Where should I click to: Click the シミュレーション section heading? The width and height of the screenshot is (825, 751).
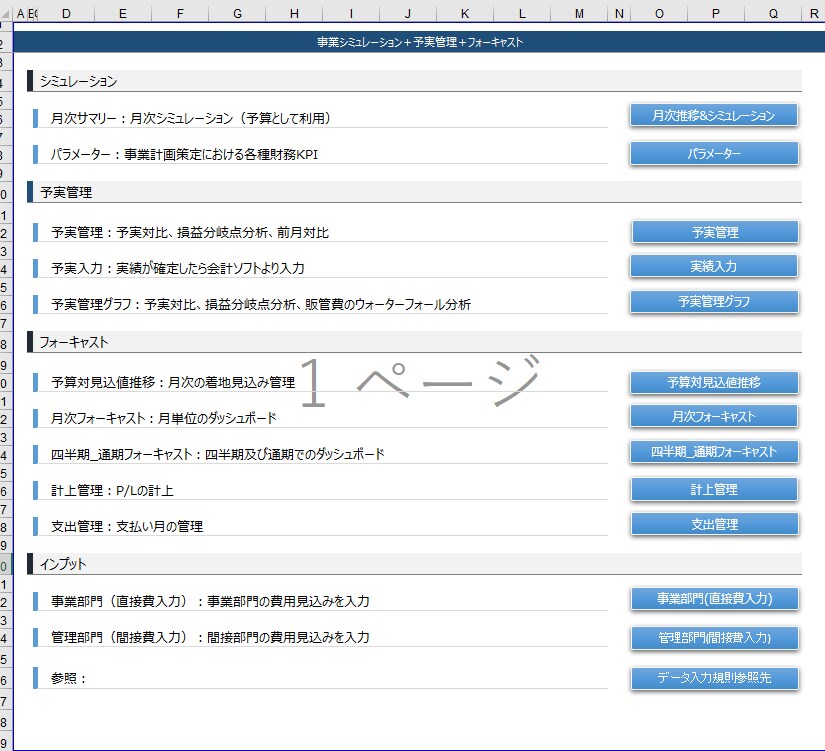tap(78, 81)
